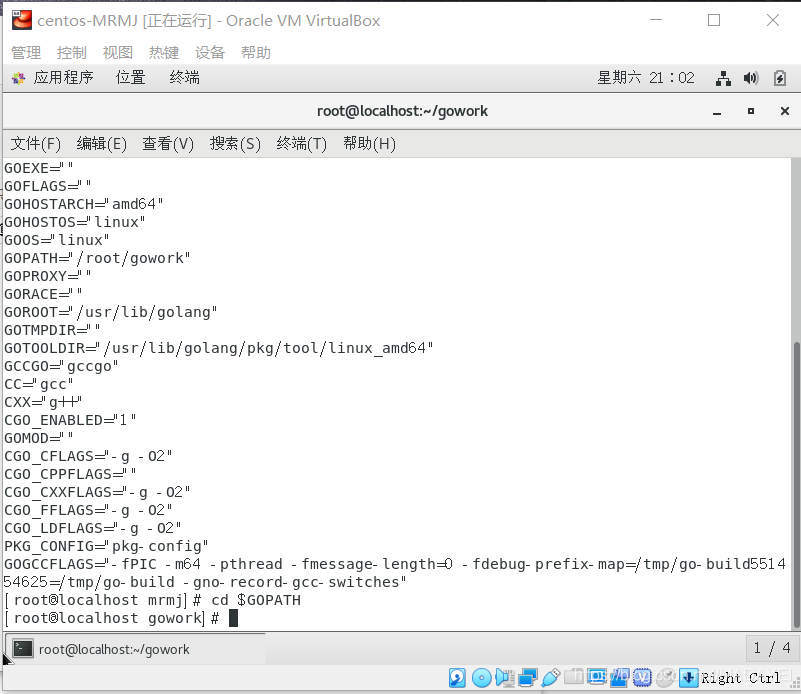The image size is (801, 694).
Task: Click the terminal vertical scrollbar thumb
Action: click(x=796, y=485)
